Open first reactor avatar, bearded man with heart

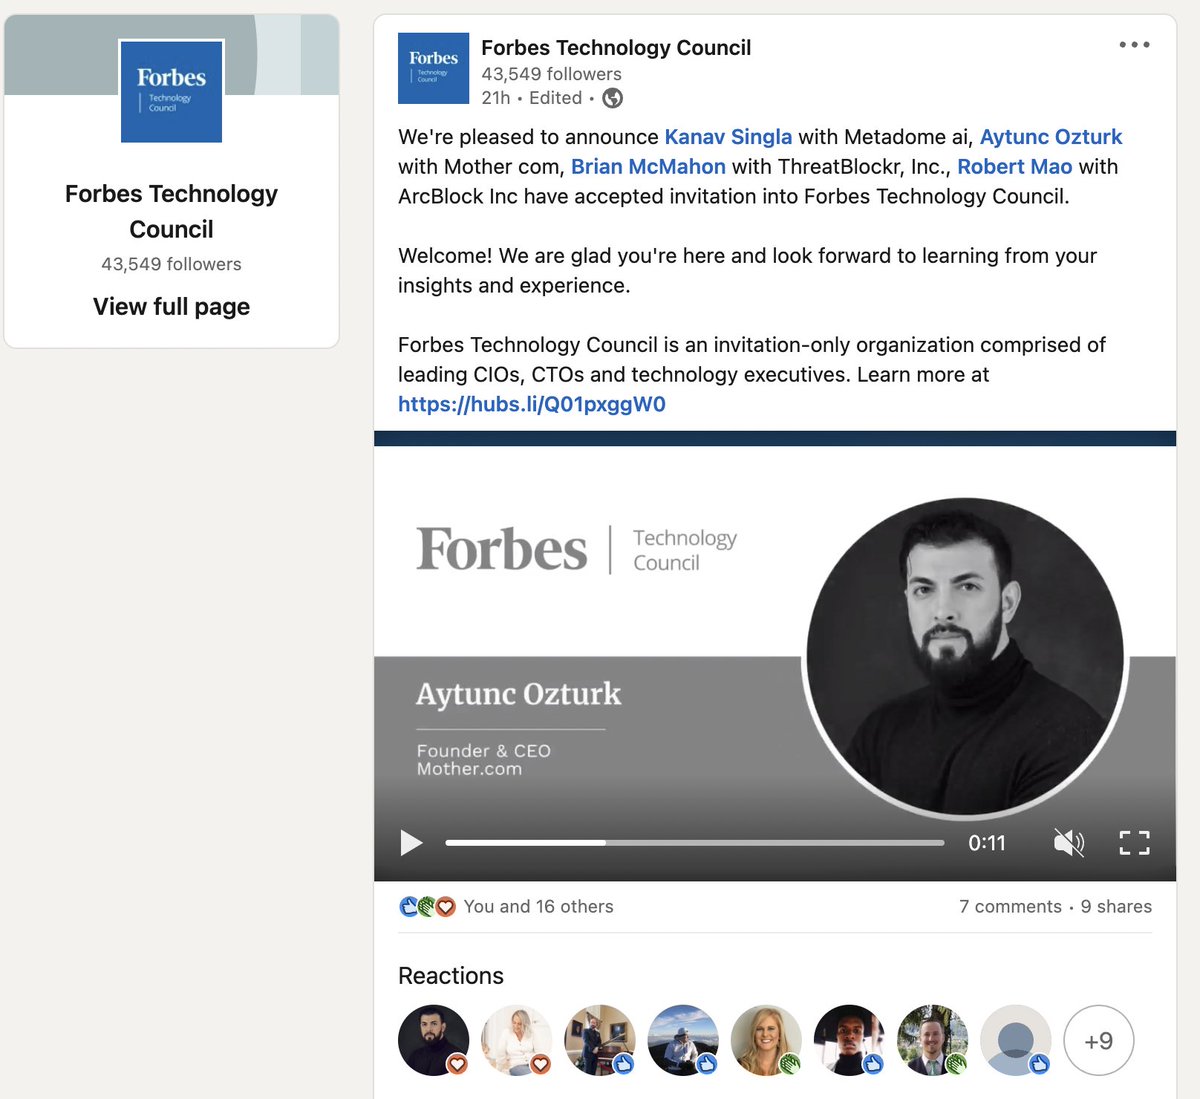pos(433,1040)
